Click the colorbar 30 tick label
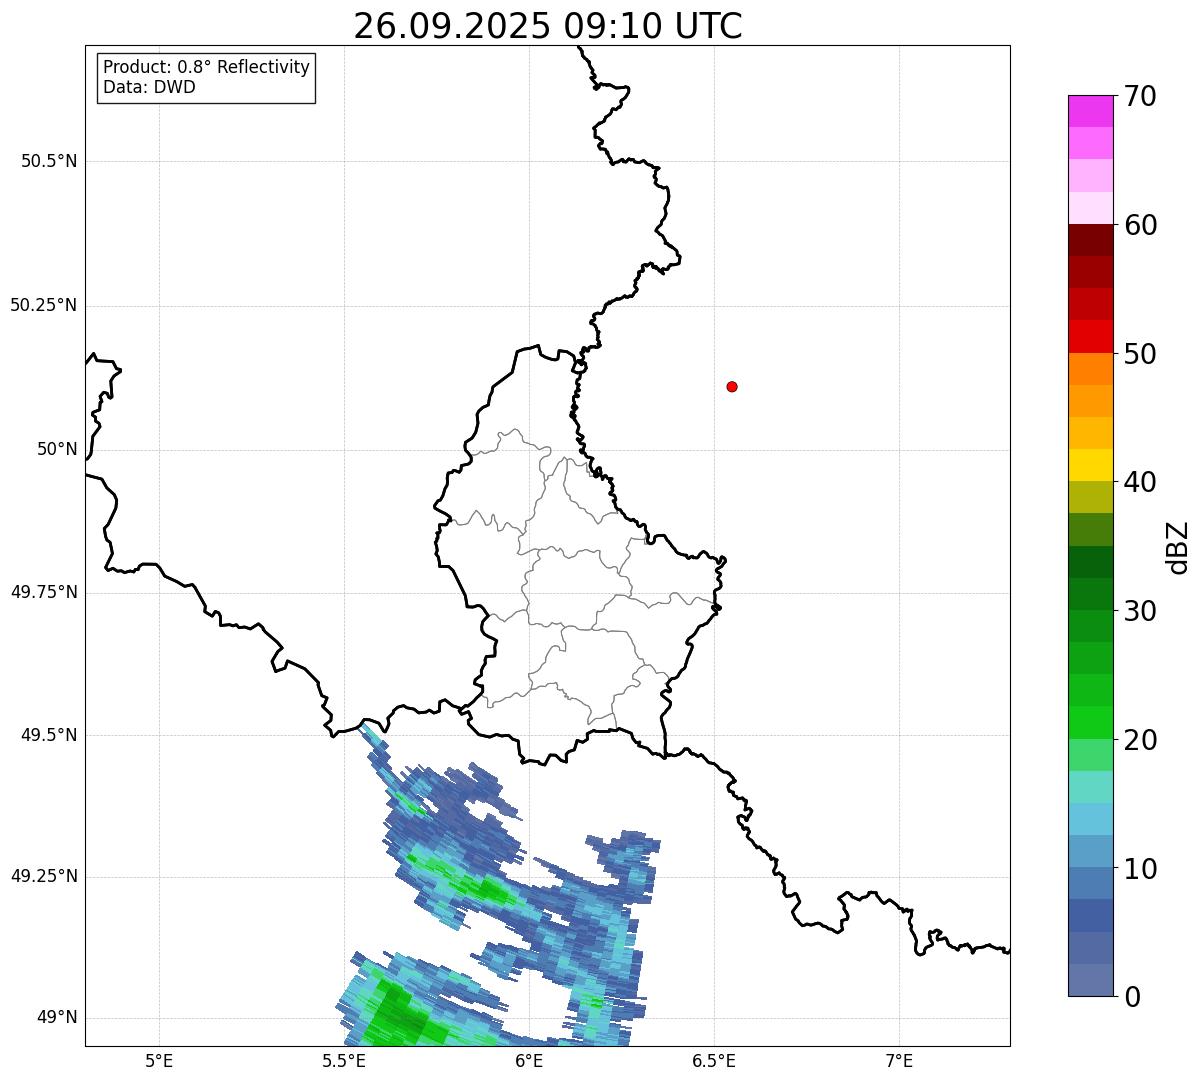This screenshot has height=1081, width=1202. [1140, 611]
